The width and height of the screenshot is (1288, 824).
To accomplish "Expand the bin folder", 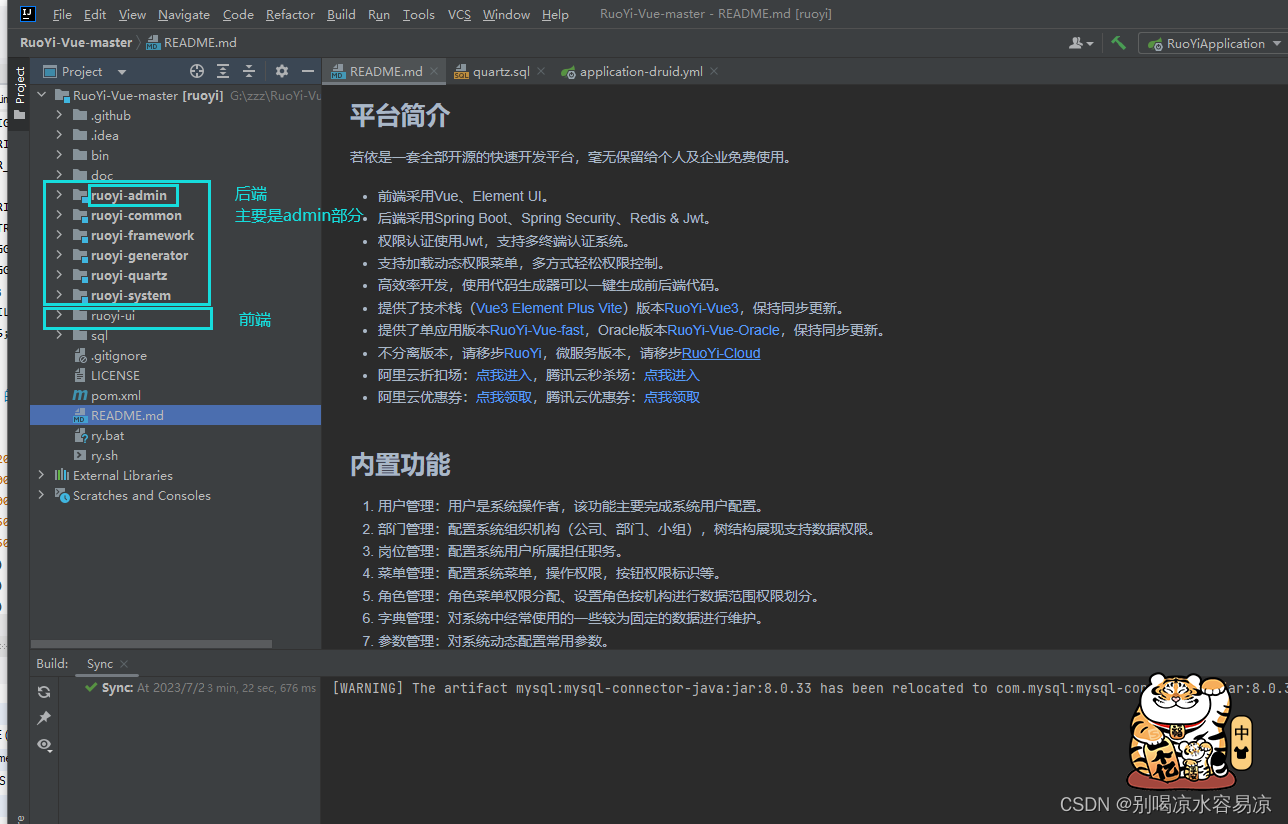I will 59,155.
